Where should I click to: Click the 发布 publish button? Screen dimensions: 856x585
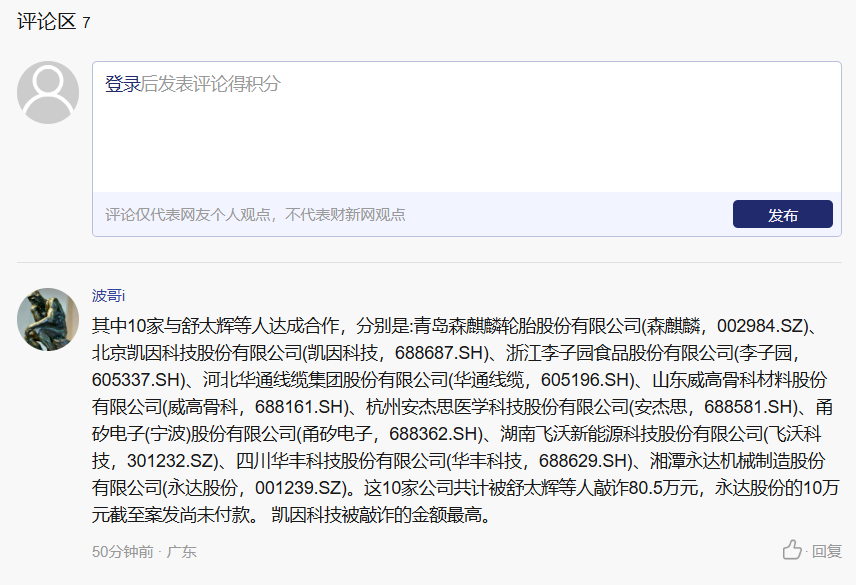click(x=782, y=215)
